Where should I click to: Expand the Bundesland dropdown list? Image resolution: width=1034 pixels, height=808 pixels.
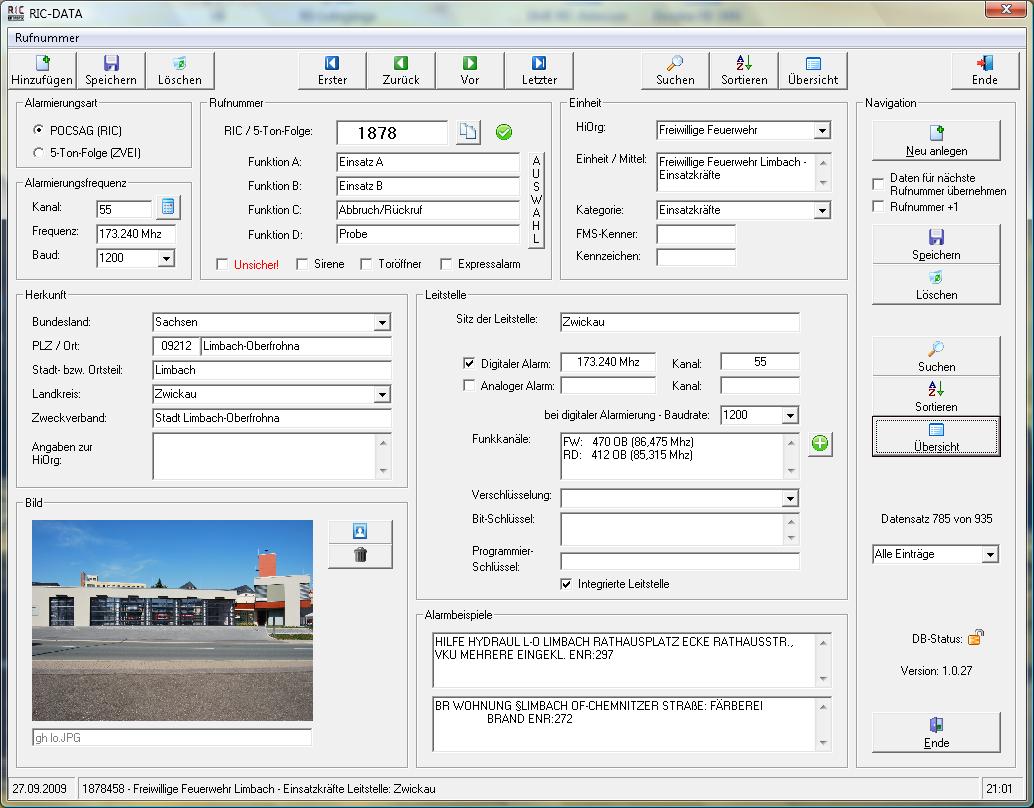point(382,322)
